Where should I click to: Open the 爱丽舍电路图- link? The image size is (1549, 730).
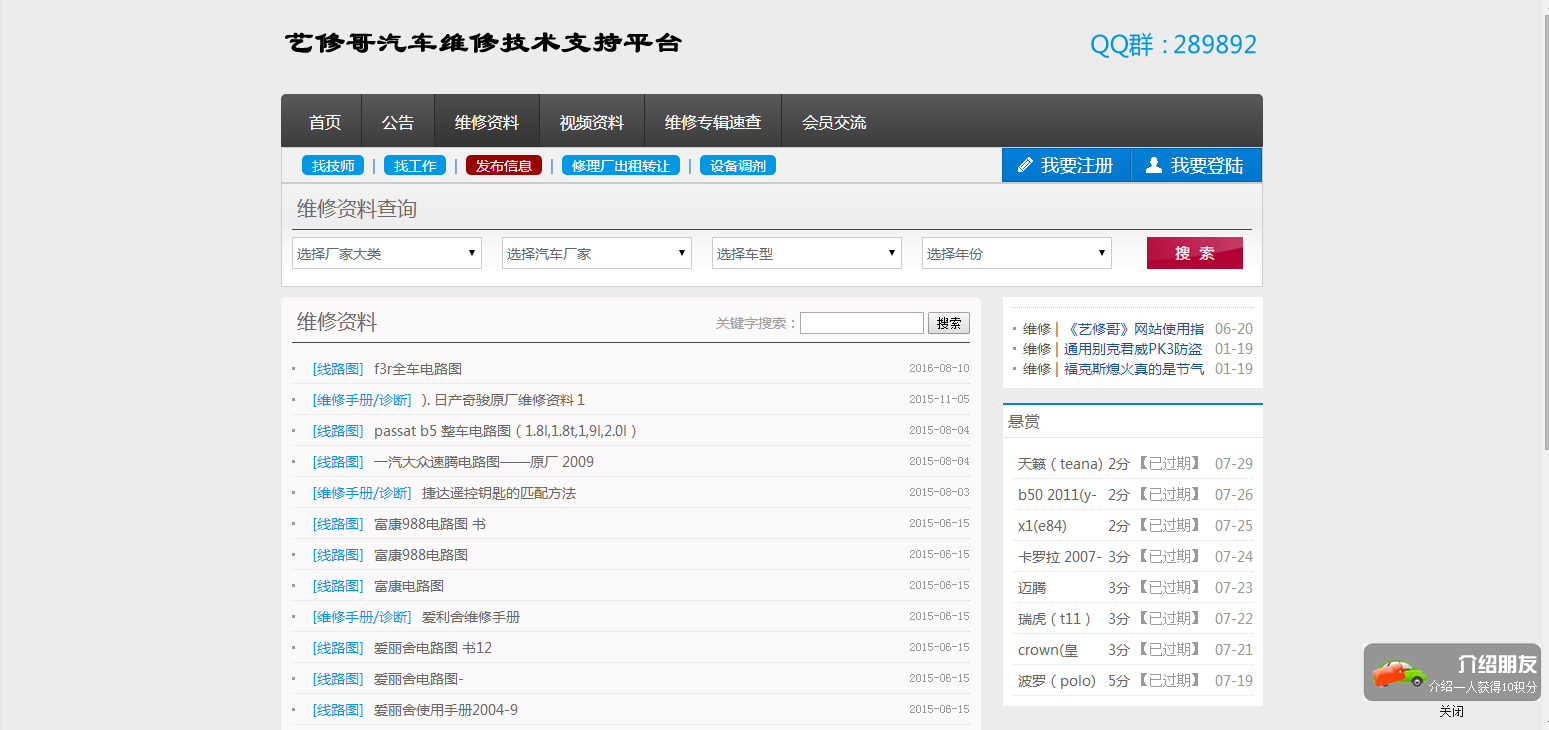coord(419,679)
